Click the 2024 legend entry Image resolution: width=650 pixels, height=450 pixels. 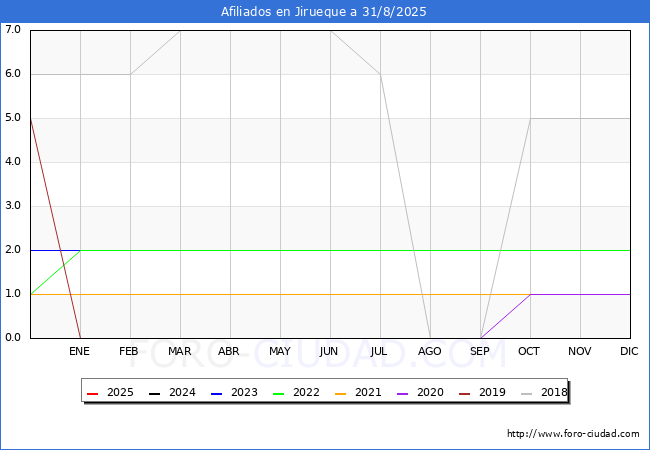click(175, 393)
